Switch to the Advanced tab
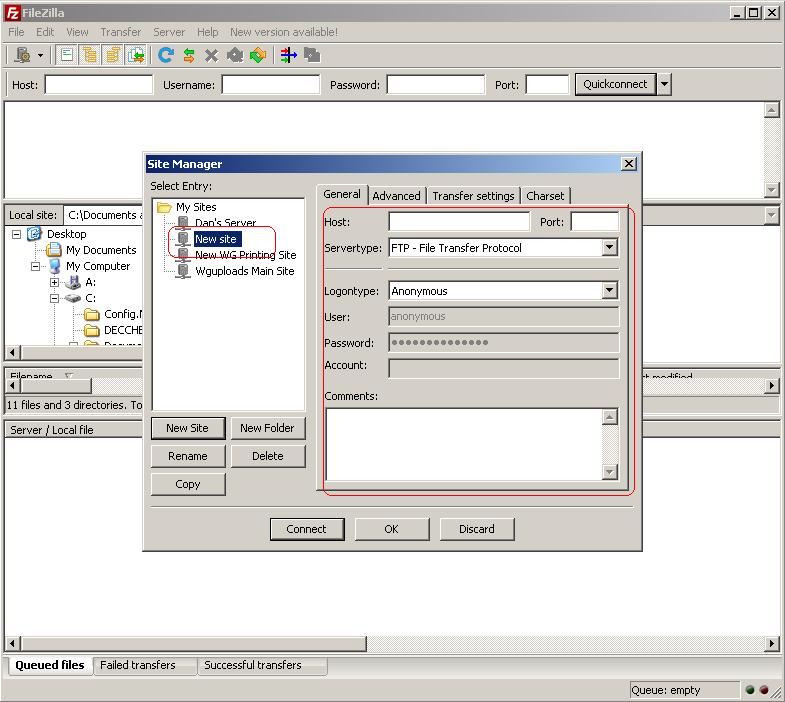Screen dimensions: 785x702 click(x=397, y=196)
